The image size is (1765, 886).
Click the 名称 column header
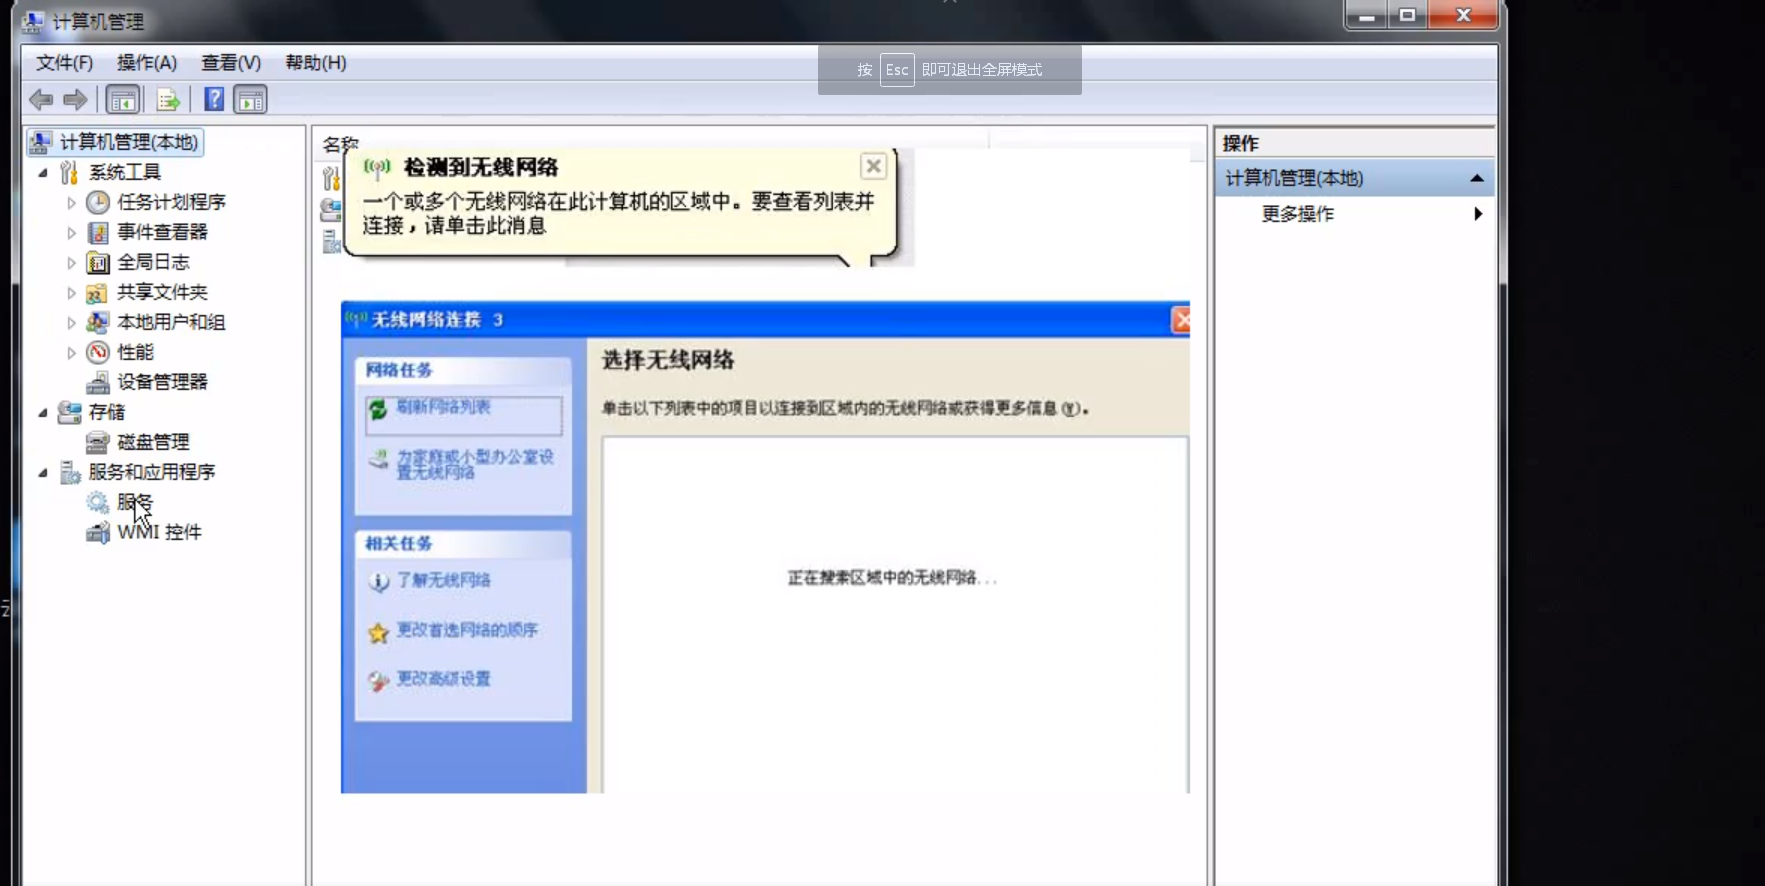coord(340,144)
